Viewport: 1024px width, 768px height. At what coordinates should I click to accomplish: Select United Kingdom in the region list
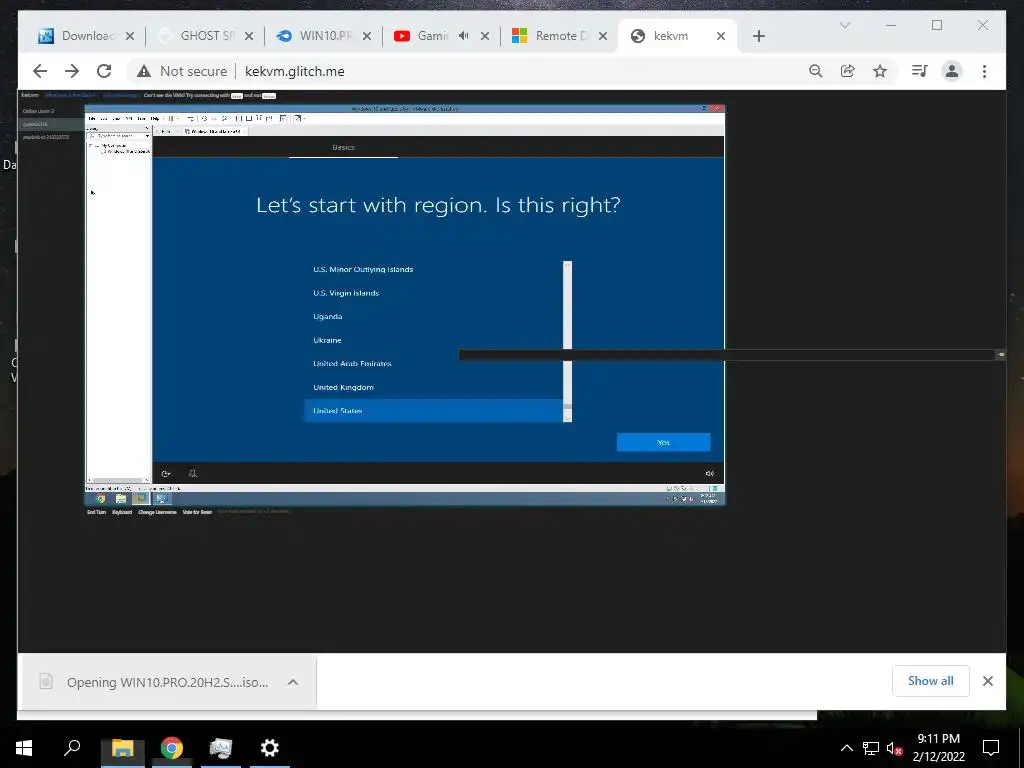(434, 387)
